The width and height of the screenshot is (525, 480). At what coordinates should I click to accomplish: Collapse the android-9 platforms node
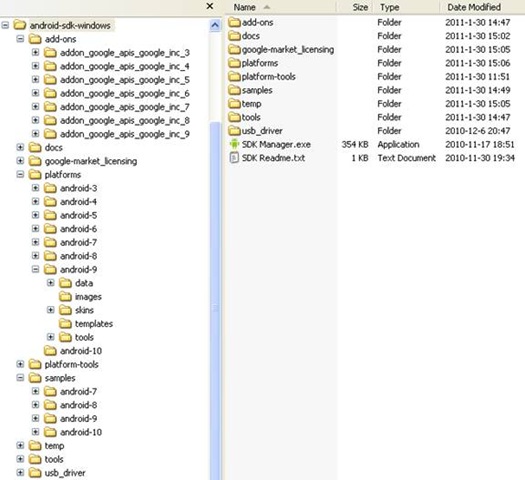pyautogui.click(x=35, y=269)
